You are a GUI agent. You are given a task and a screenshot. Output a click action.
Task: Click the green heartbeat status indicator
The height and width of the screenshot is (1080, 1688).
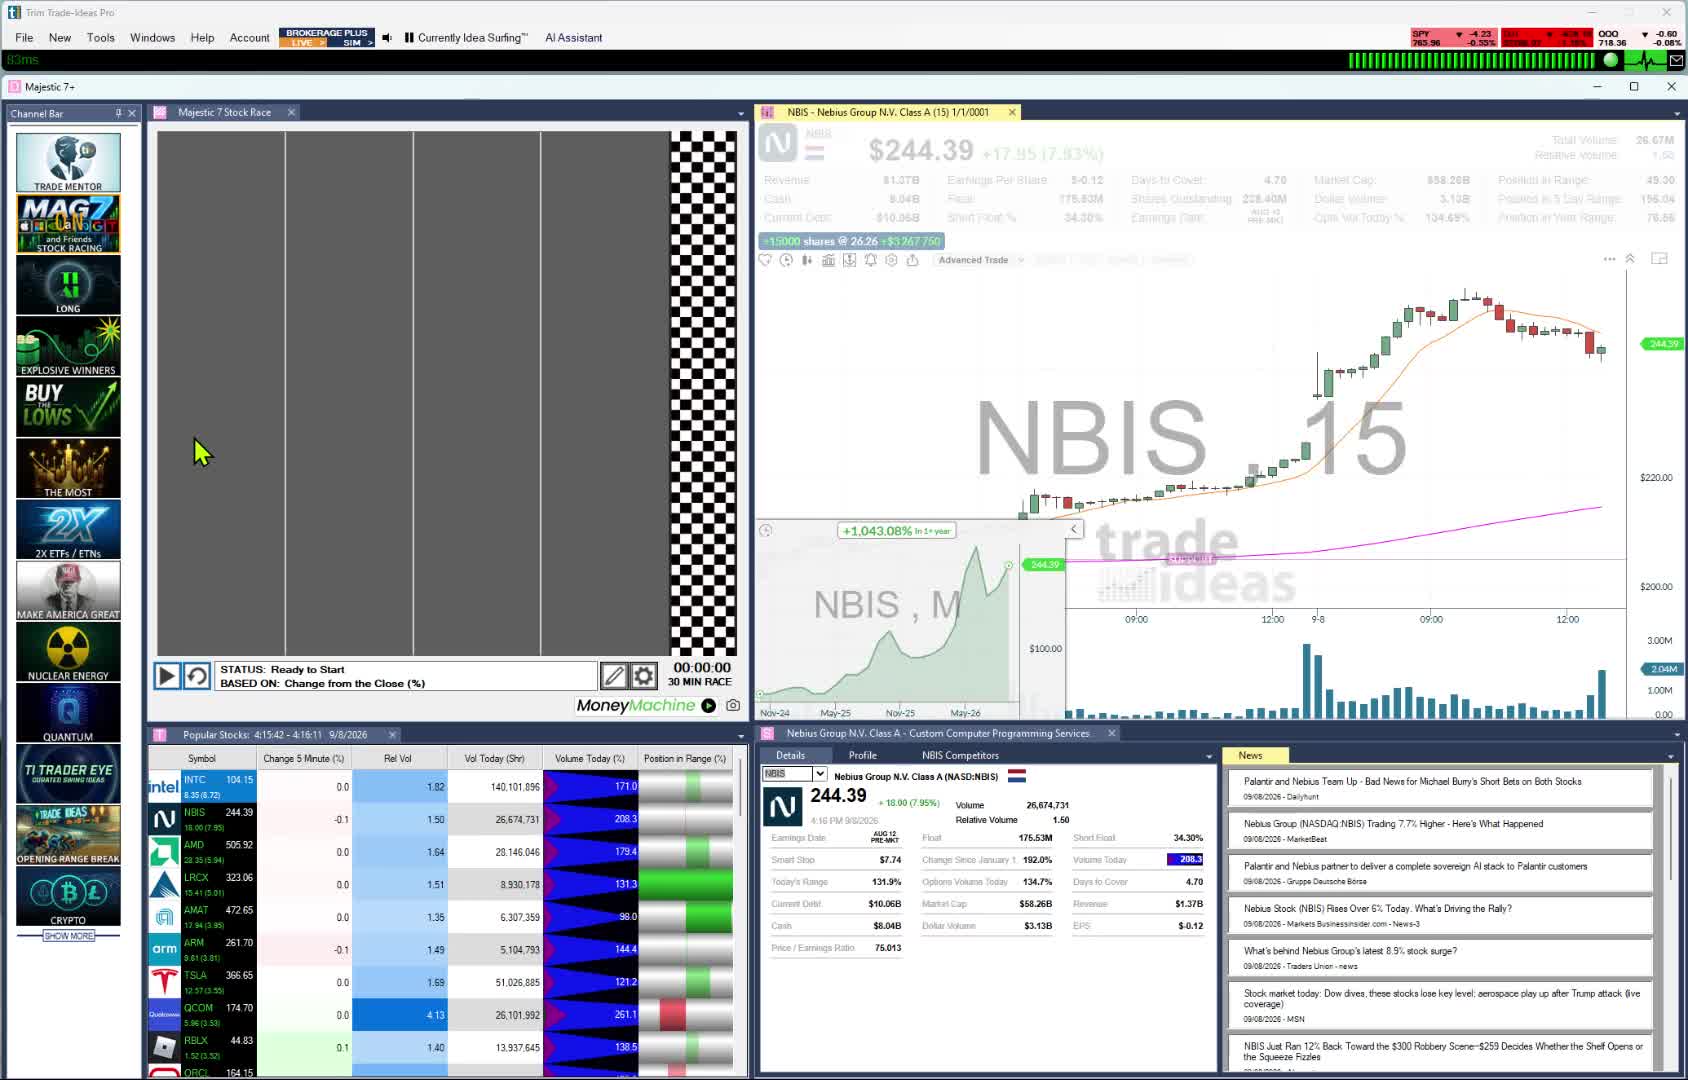click(x=1645, y=61)
